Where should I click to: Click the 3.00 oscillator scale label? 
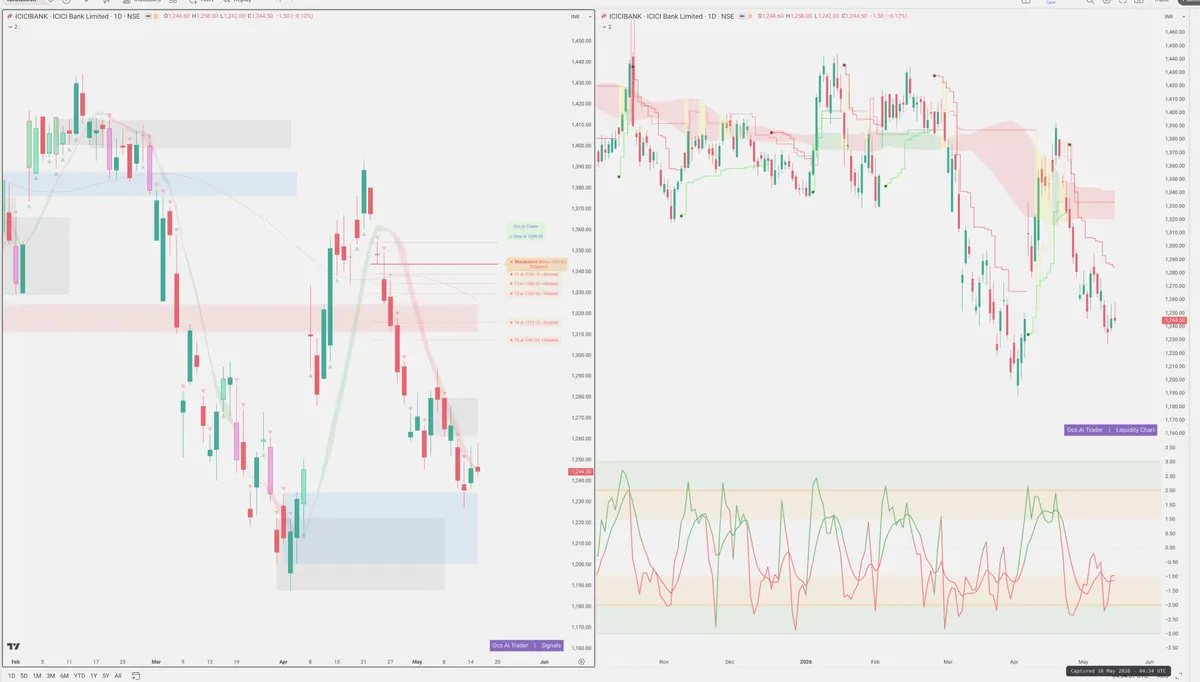[x=1169, y=461]
